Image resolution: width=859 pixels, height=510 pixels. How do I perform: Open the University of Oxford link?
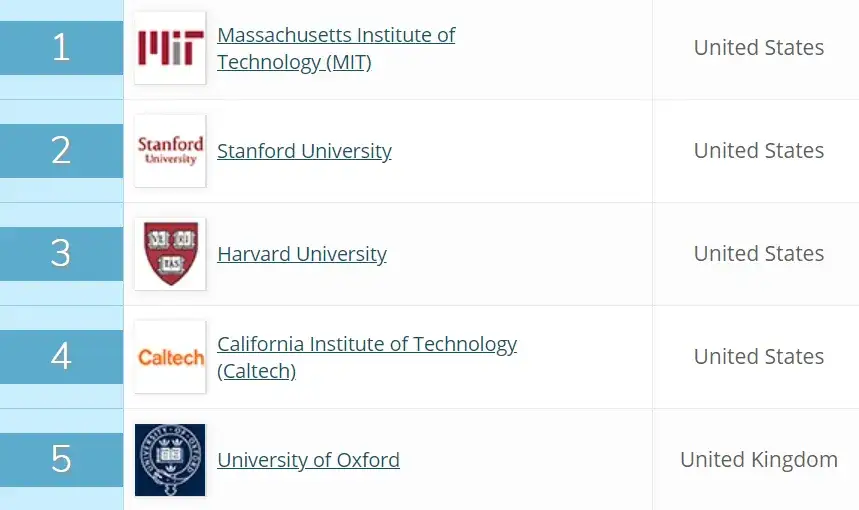308,460
